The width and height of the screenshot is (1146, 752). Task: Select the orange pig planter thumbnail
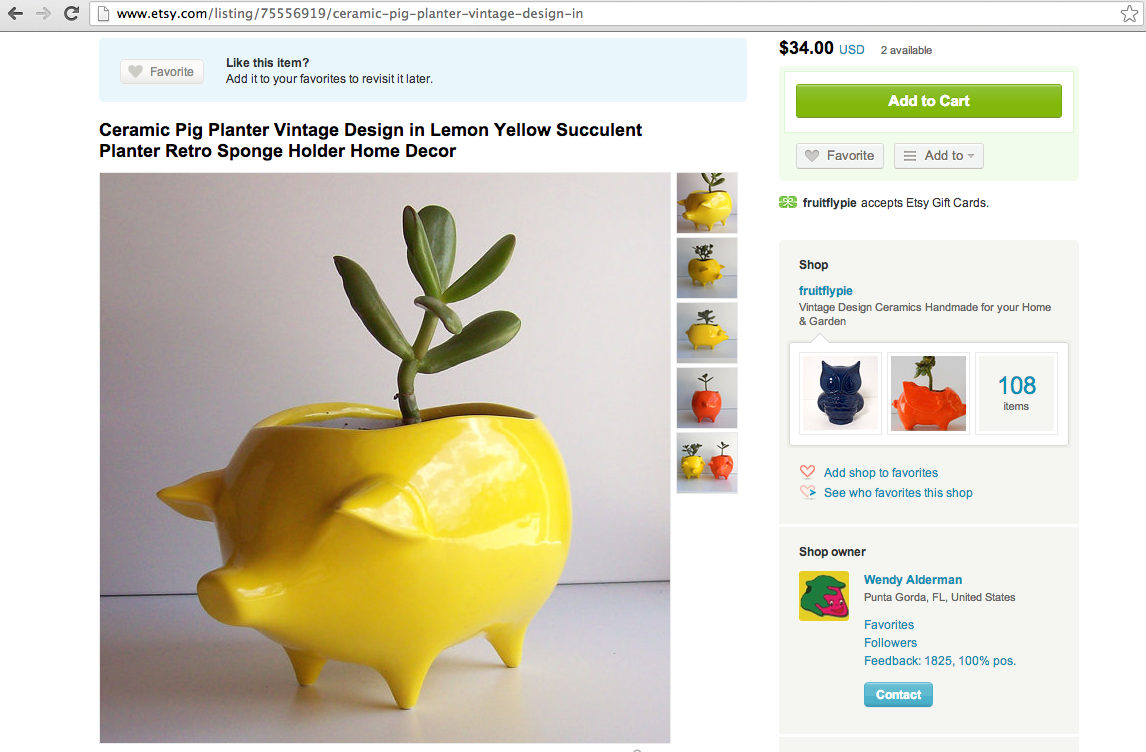707,398
